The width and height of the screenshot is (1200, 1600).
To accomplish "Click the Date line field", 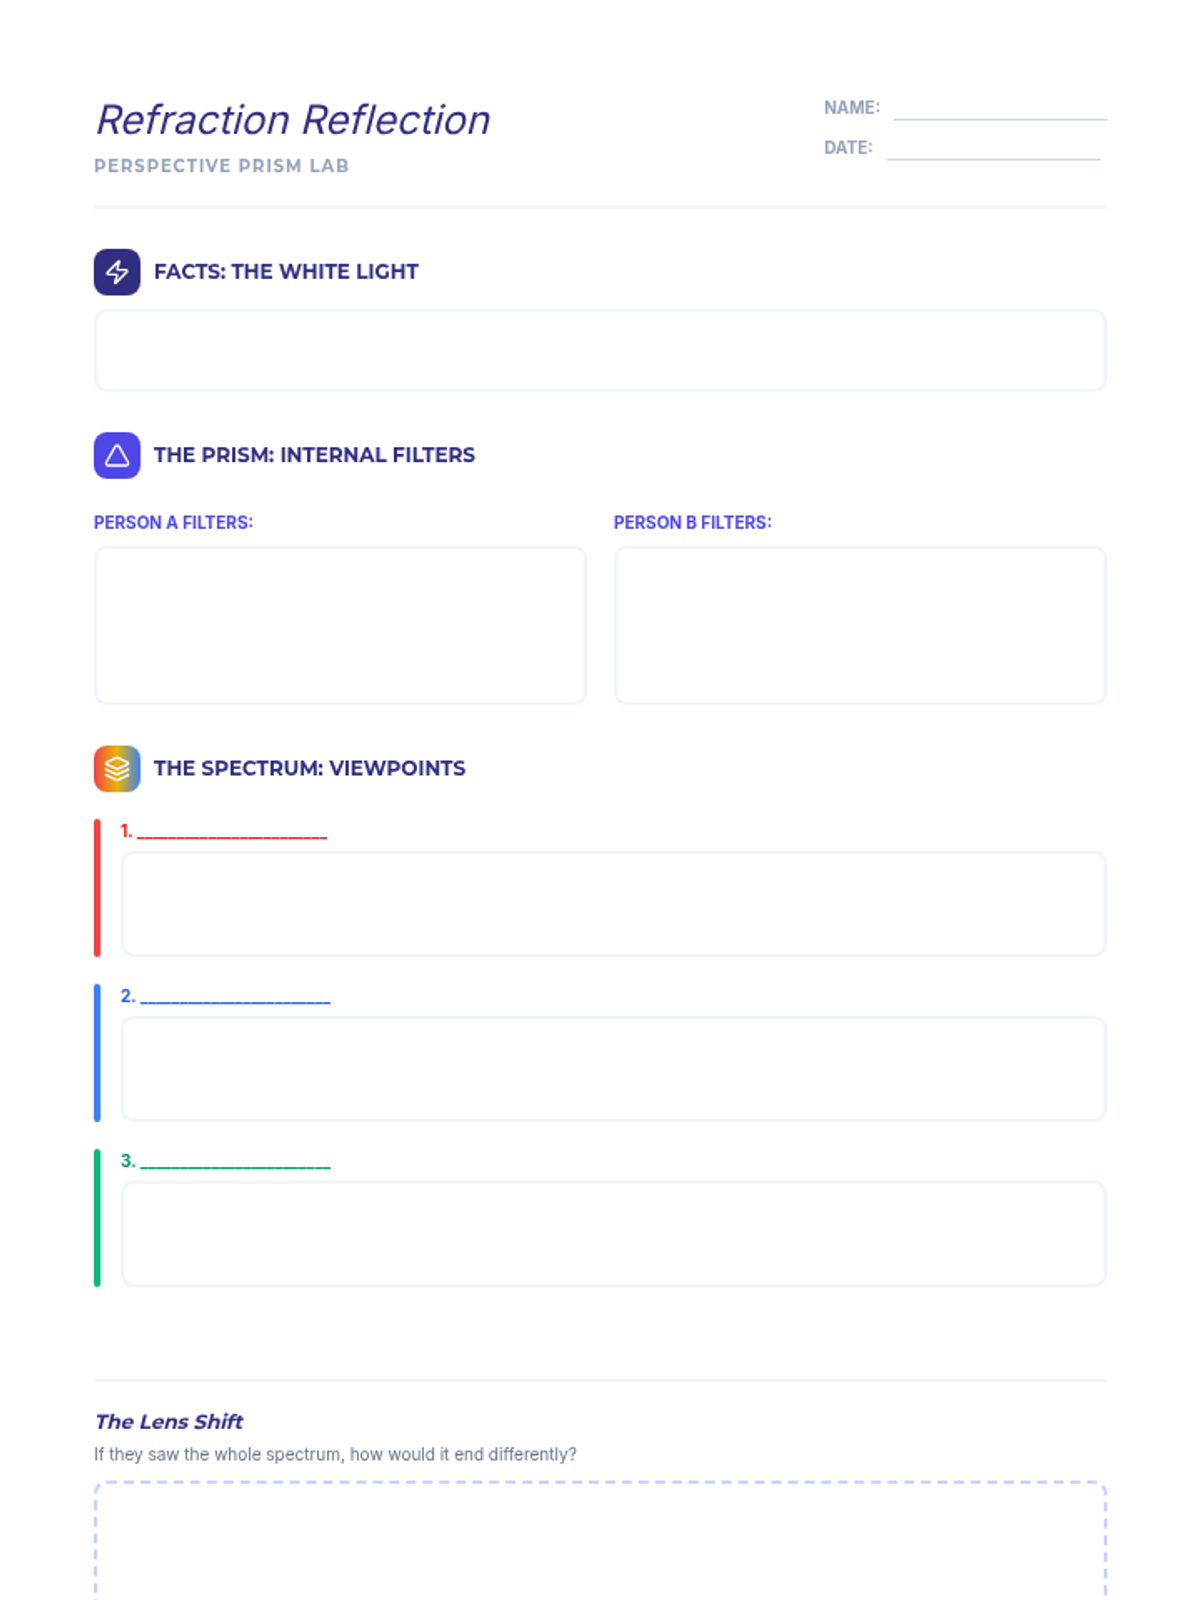I will click(x=994, y=148).
